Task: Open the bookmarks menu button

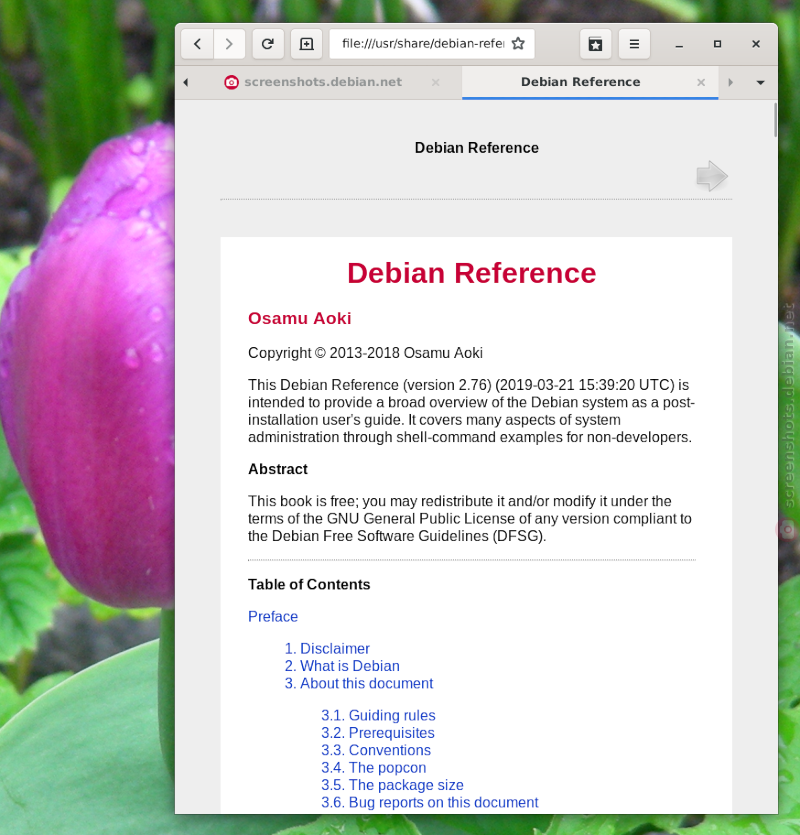Action: pos(595,44)
